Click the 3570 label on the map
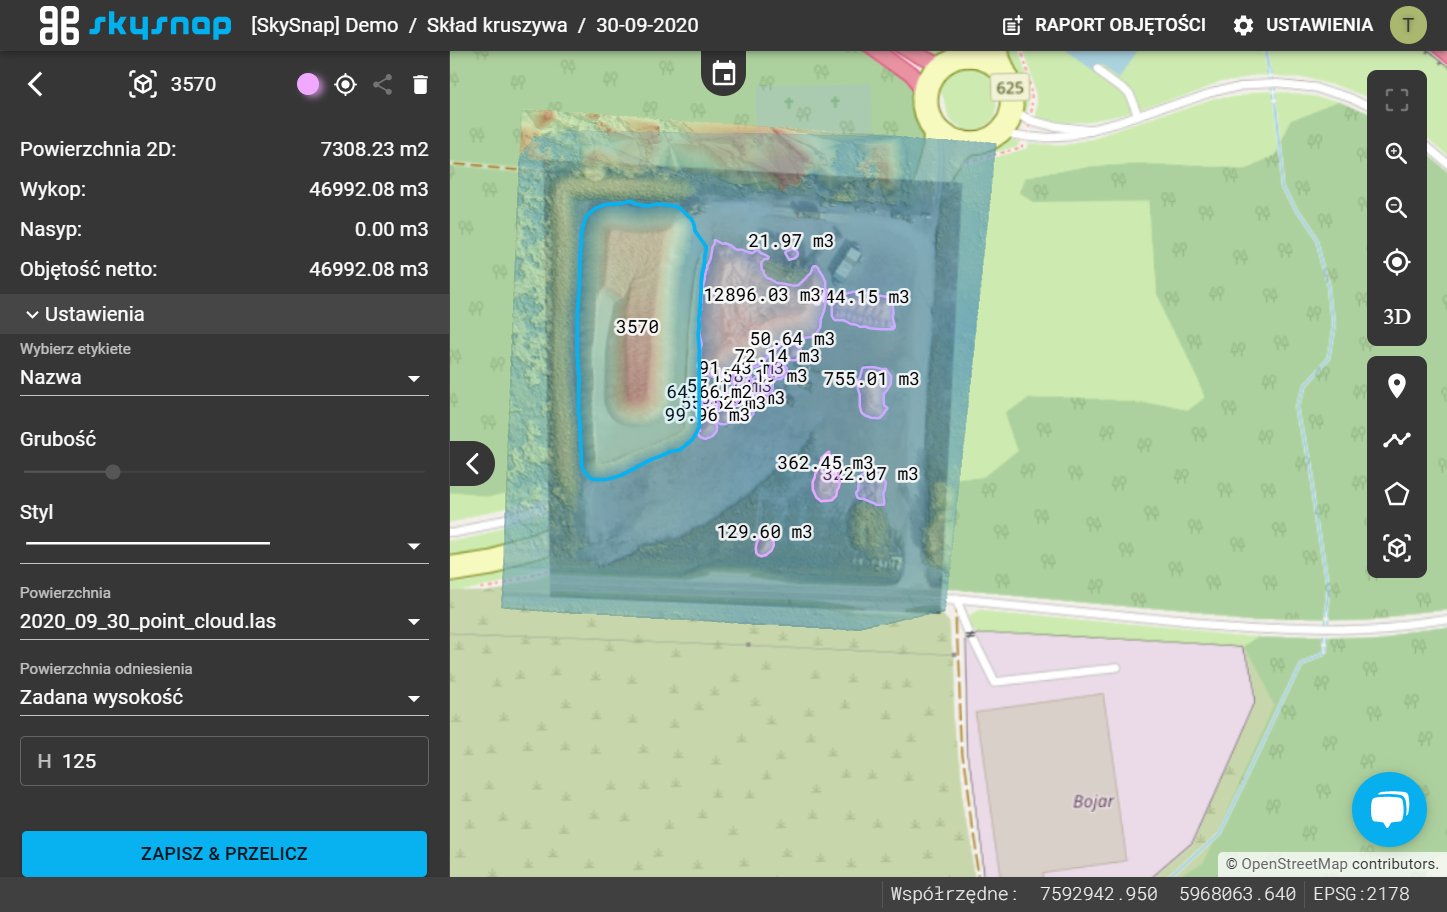1447x912 pixels. point(637,327)
